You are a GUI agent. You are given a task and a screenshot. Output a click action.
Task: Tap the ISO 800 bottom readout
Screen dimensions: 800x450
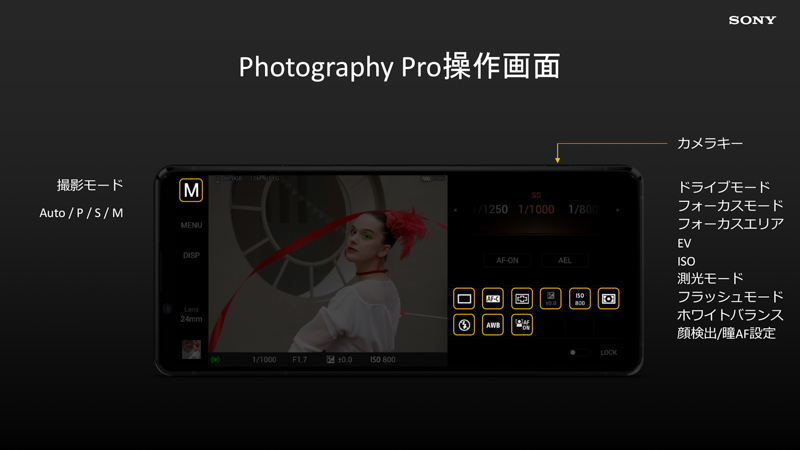tap(383, 360)
